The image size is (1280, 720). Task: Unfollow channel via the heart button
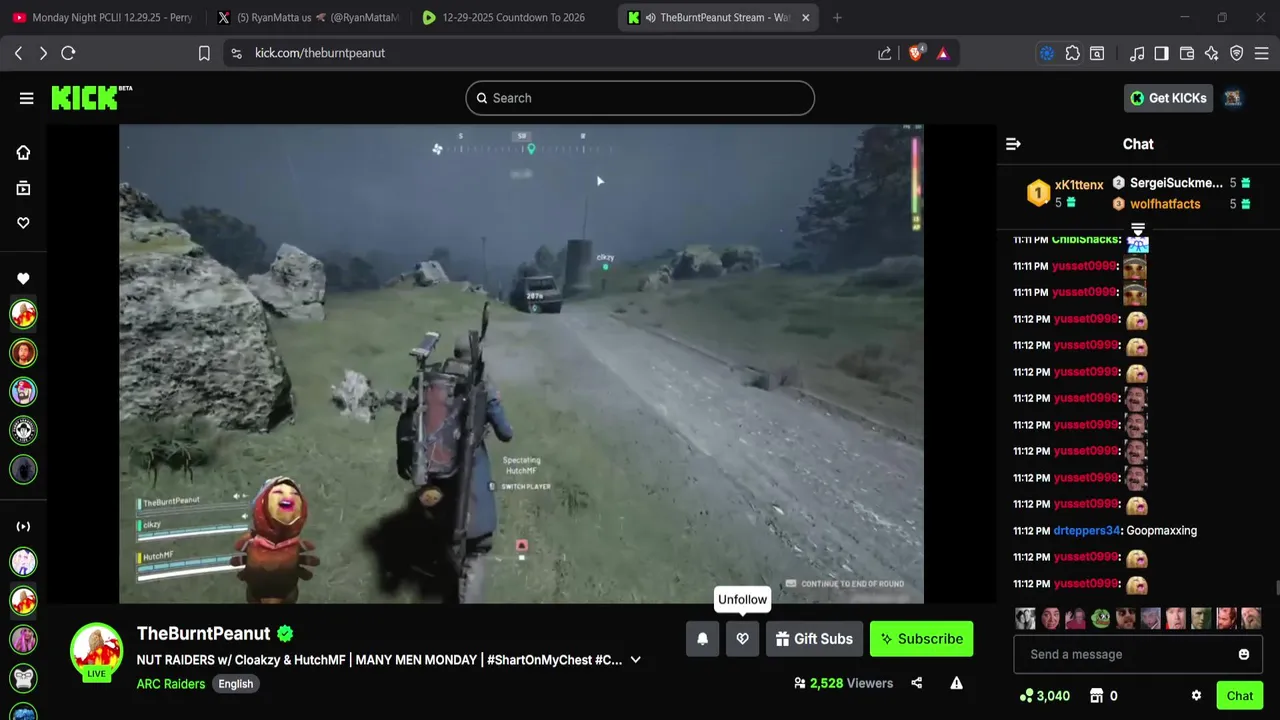point(742,639)
